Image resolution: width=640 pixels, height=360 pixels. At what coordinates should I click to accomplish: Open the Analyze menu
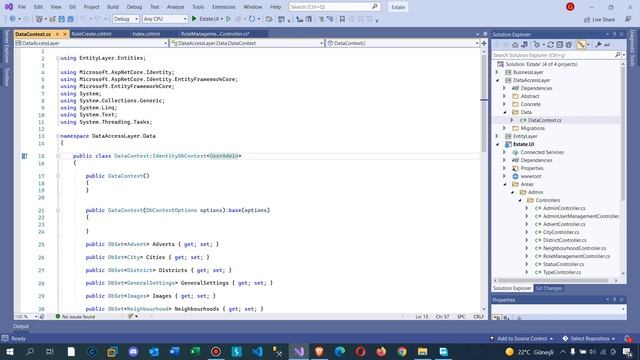click(x=175, y=7)
